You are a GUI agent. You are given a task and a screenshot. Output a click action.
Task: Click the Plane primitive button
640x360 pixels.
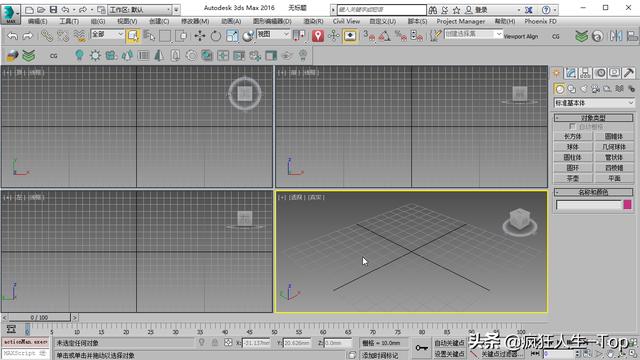614,179
